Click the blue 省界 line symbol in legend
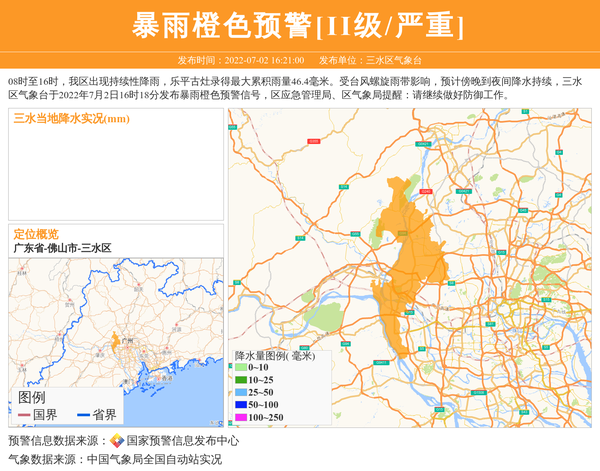 point(79,415)
